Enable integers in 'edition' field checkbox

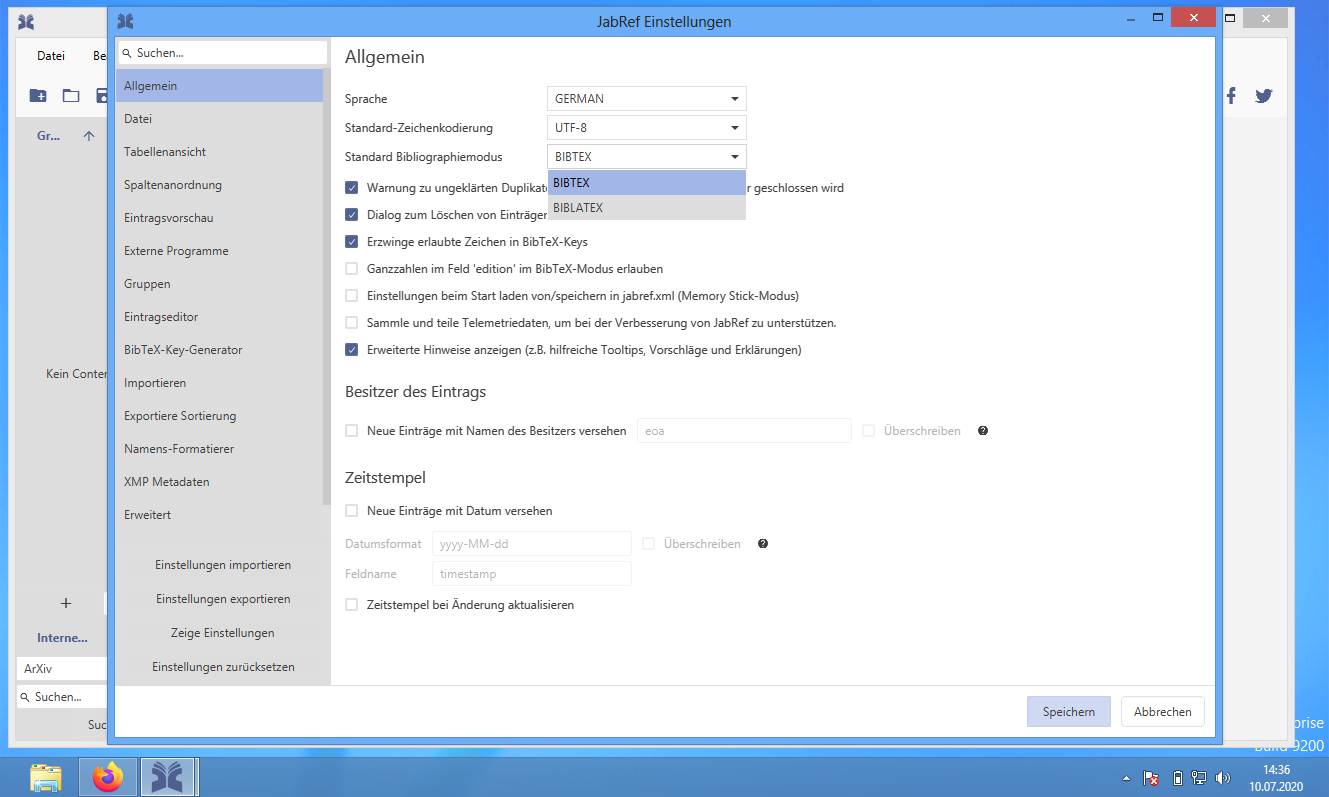tap(352, 269)
